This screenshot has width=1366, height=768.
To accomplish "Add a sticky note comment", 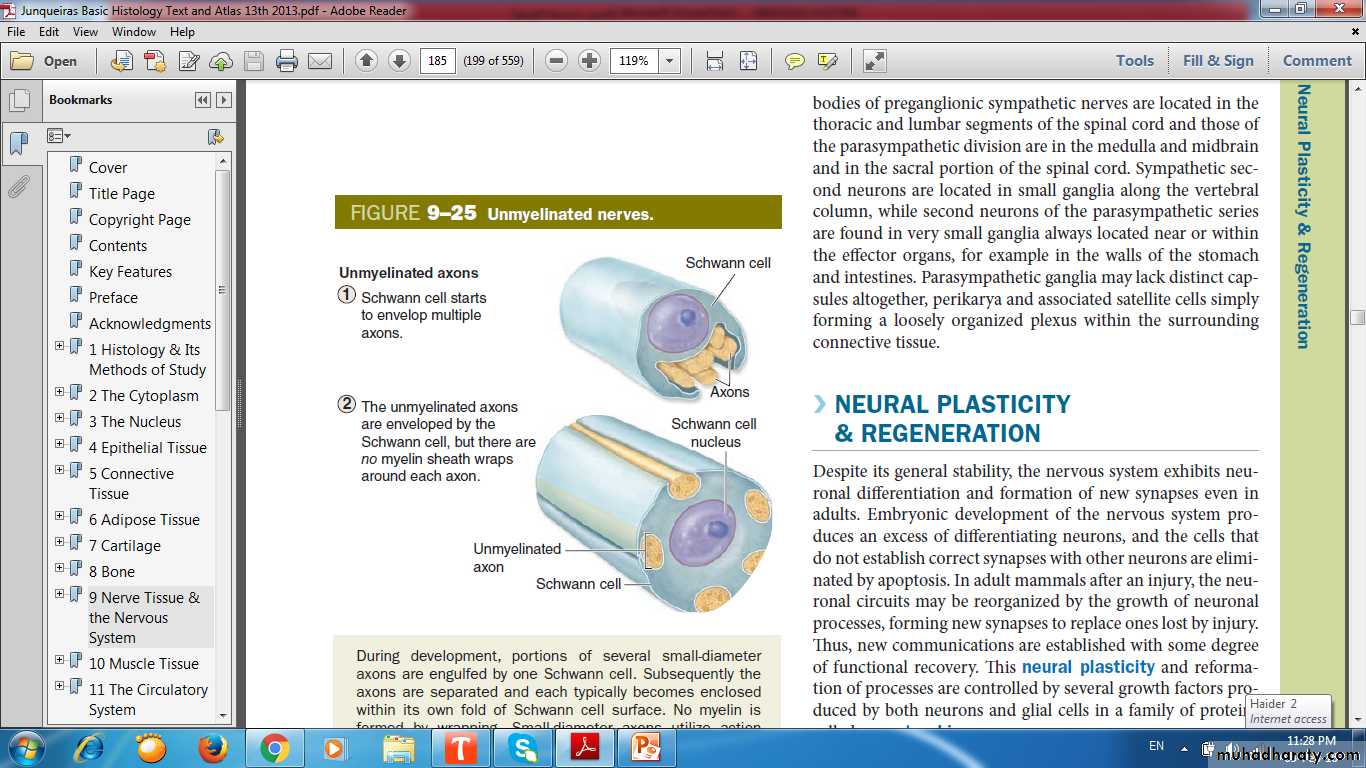I will (x=794, y=61).
